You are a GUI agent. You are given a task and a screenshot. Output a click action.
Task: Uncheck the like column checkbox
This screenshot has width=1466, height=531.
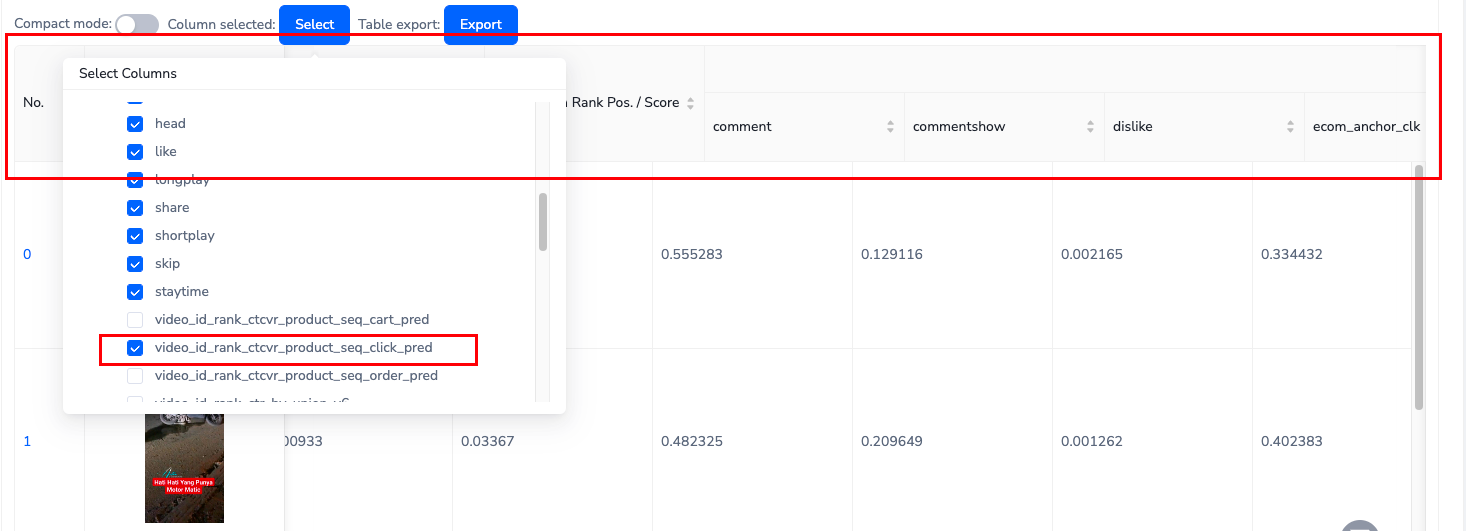[x=135, y=152]
